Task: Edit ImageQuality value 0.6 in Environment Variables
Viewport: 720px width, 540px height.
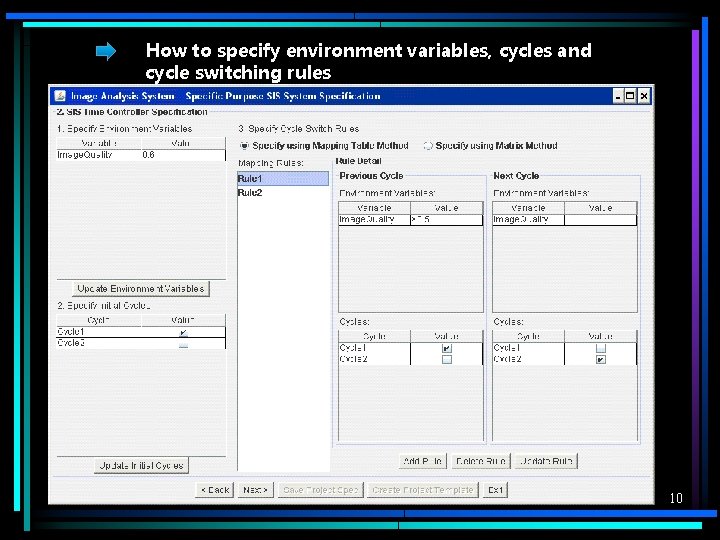Action: click(x=183, y=155)
